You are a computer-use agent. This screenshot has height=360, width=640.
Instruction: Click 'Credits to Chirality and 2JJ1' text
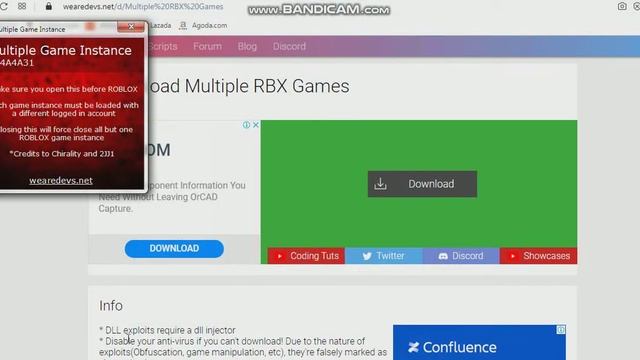62,154
